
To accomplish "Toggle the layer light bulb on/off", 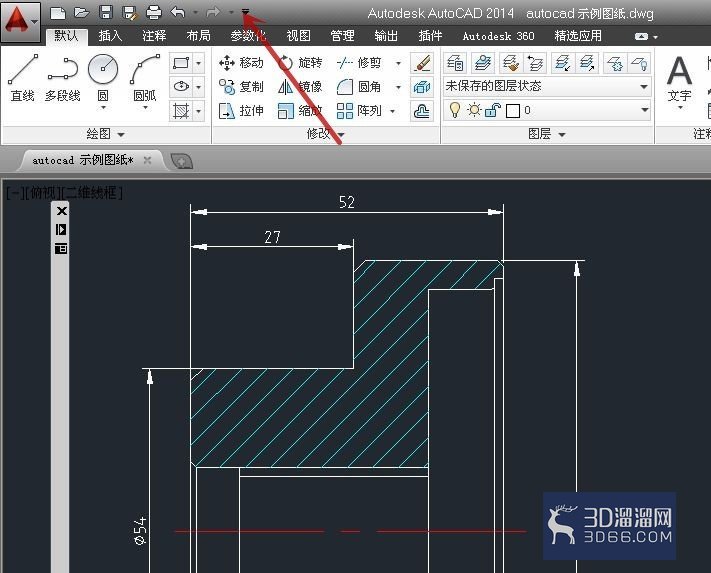I will coord(454,110).
